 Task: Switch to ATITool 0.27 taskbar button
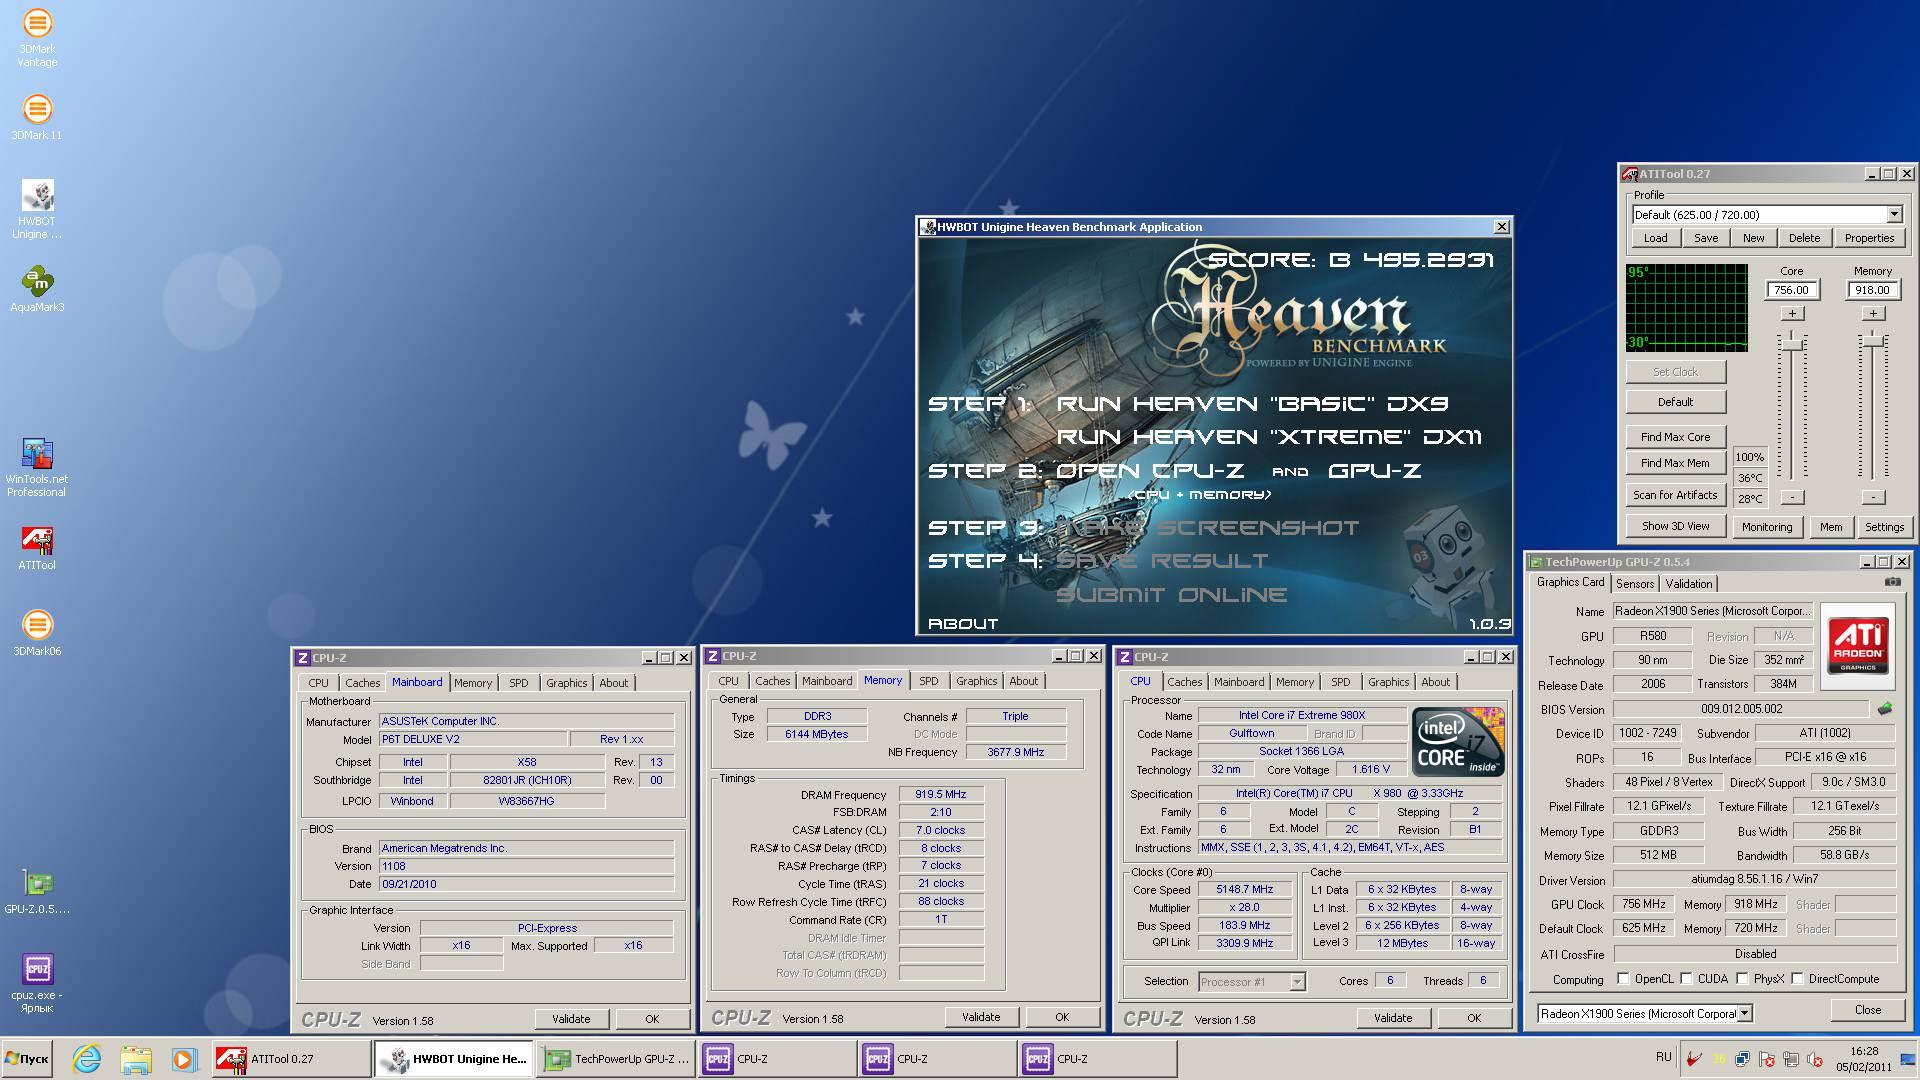[291, 1059]
